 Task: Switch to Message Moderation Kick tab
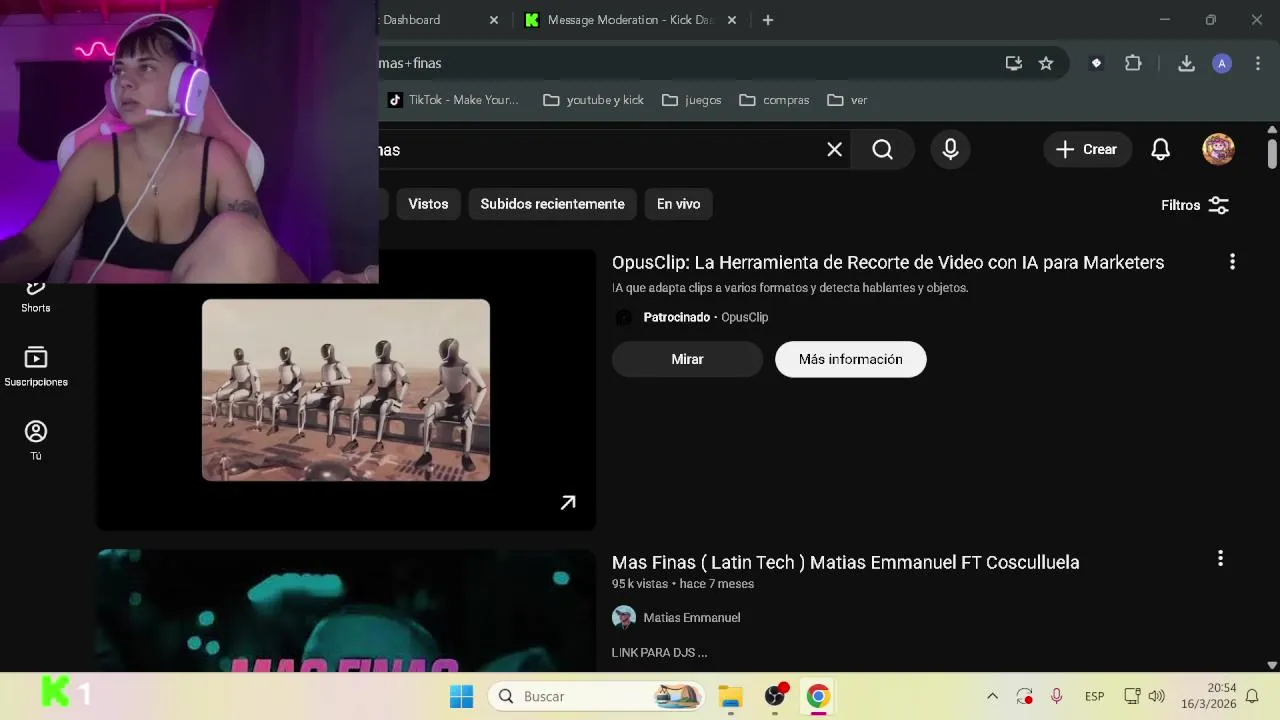pyautogui.click(x=630, y=20)
